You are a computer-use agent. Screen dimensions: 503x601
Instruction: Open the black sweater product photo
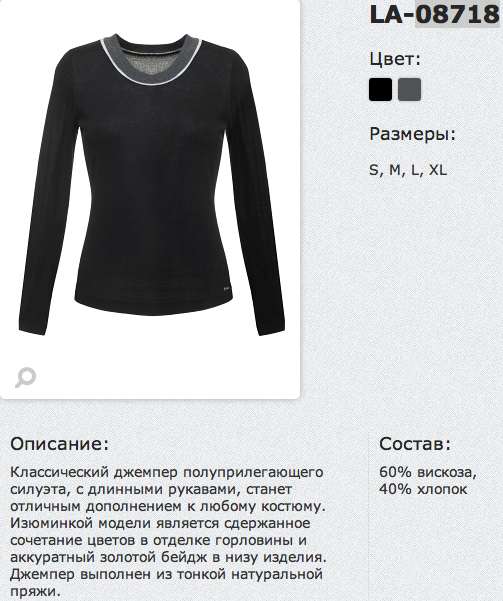click(152, 185)
